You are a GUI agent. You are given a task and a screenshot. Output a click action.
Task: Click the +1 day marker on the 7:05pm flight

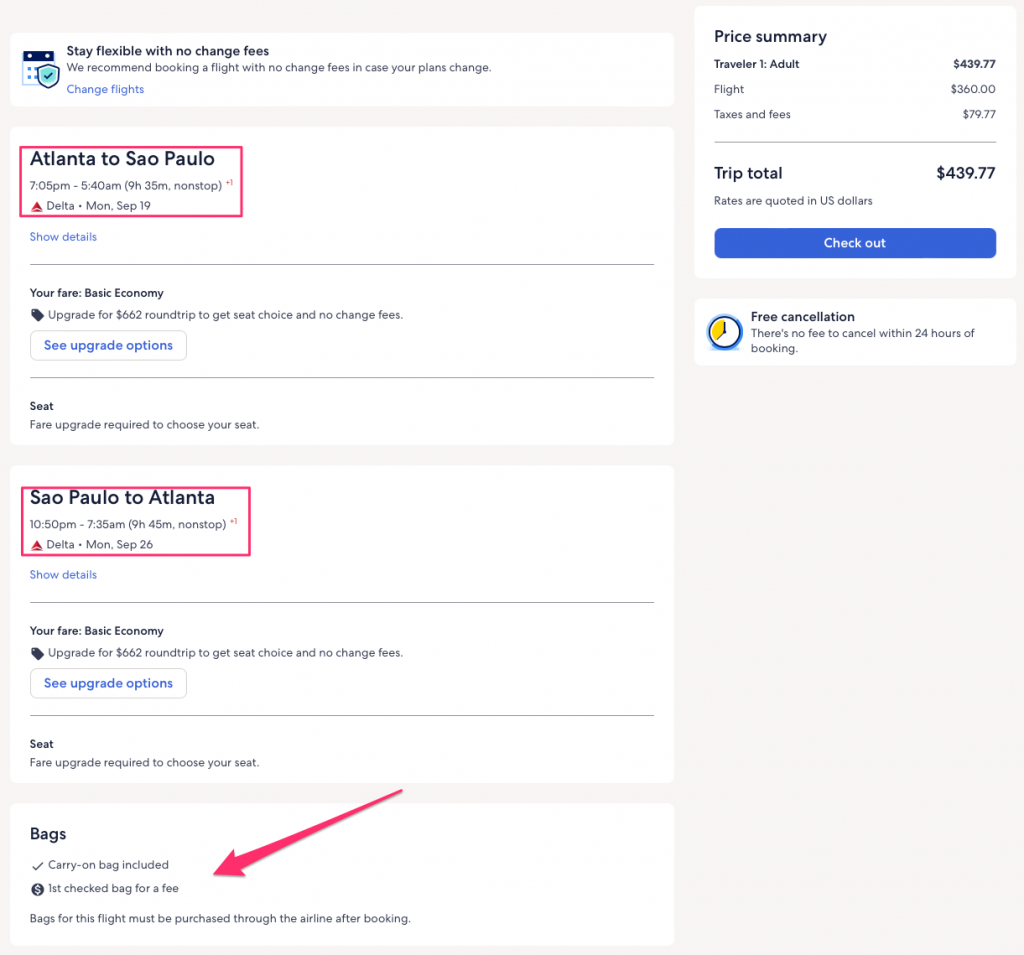(x=230, y=183)
